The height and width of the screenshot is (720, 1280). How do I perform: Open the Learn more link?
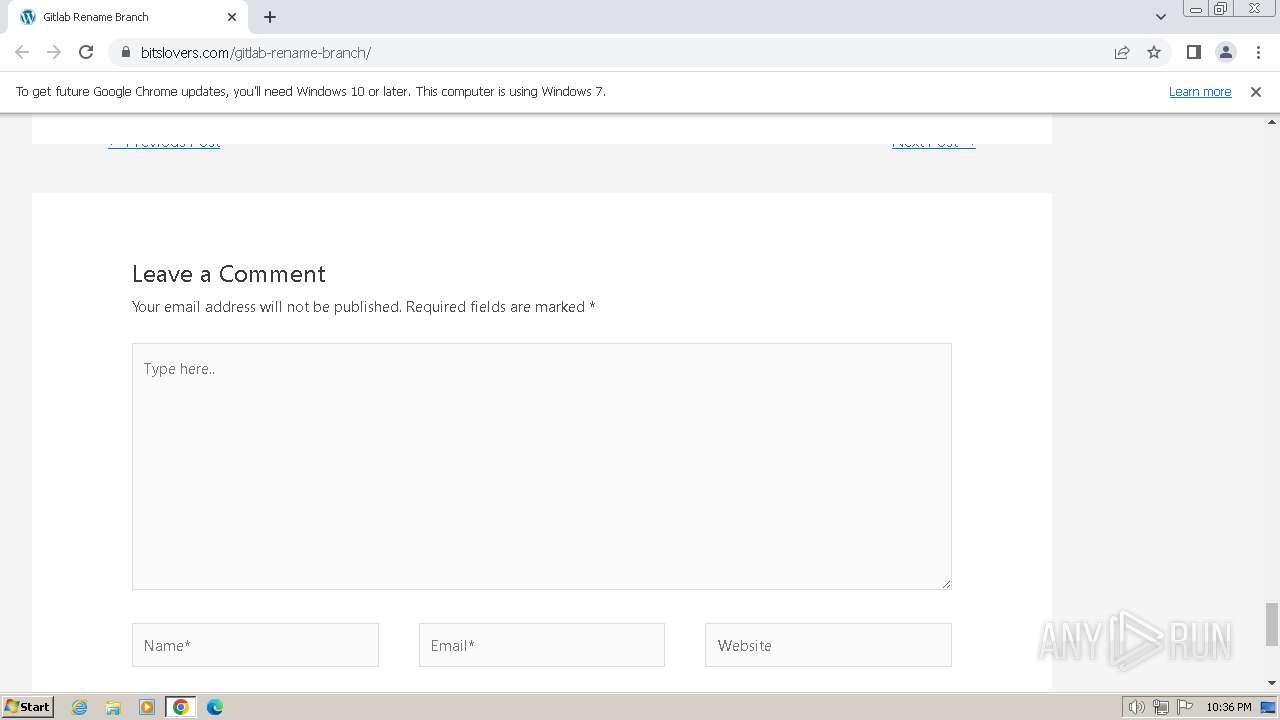pos(1200,91)
